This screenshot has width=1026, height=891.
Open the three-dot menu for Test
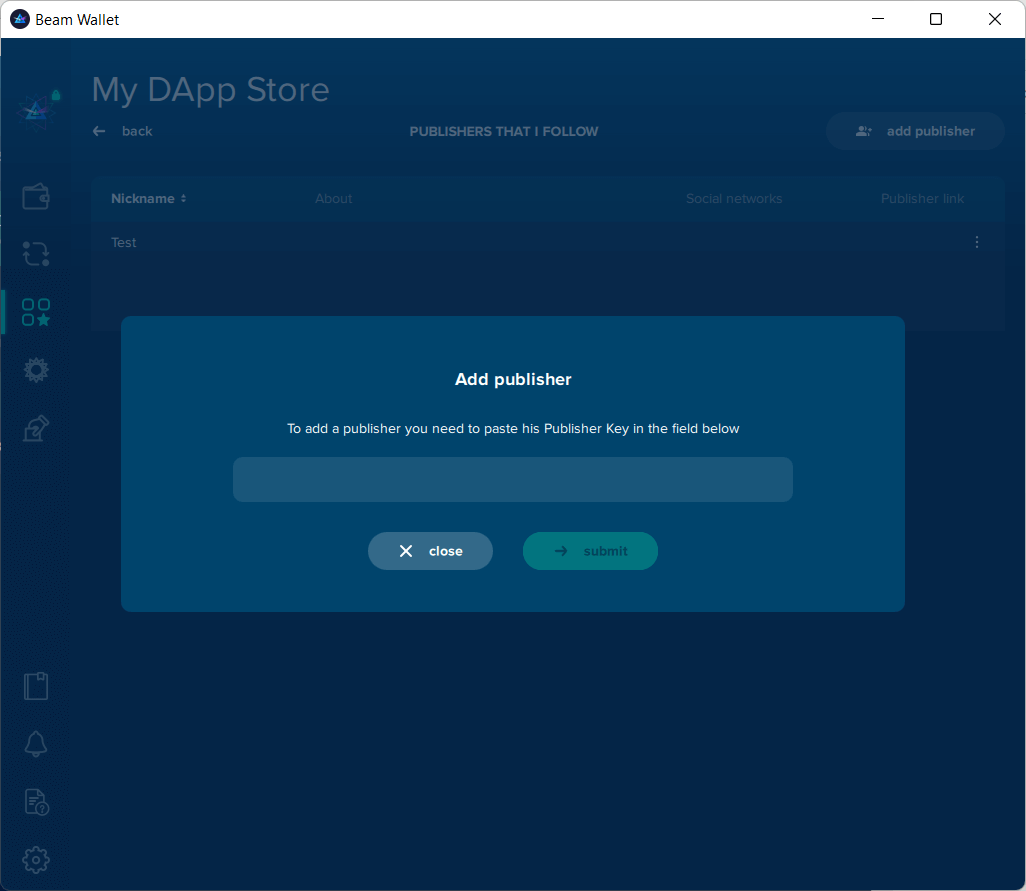click(976, 242)
